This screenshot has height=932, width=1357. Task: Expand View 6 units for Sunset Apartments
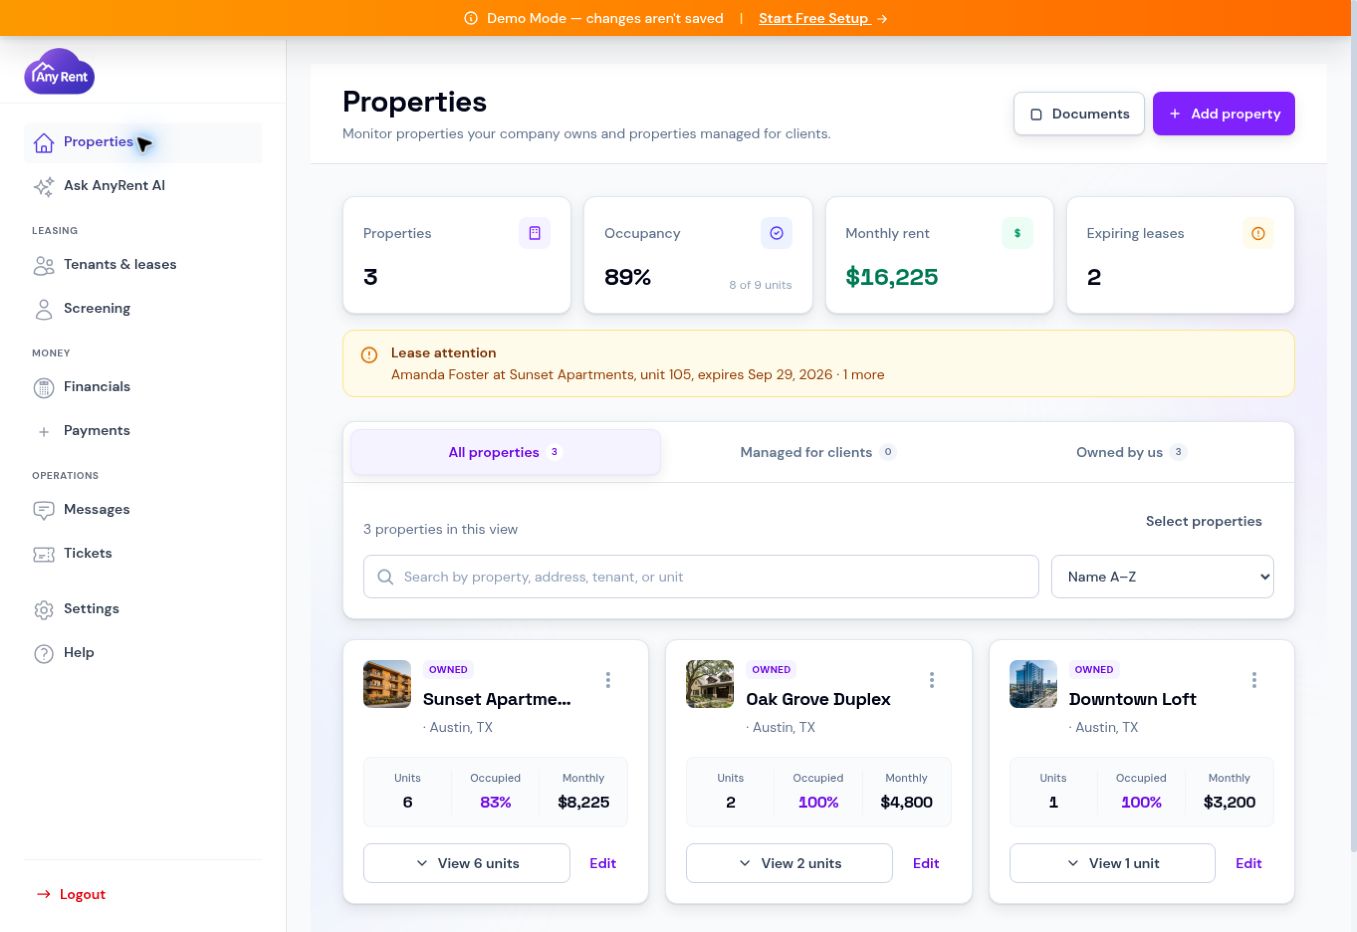(x=467, y=863)
